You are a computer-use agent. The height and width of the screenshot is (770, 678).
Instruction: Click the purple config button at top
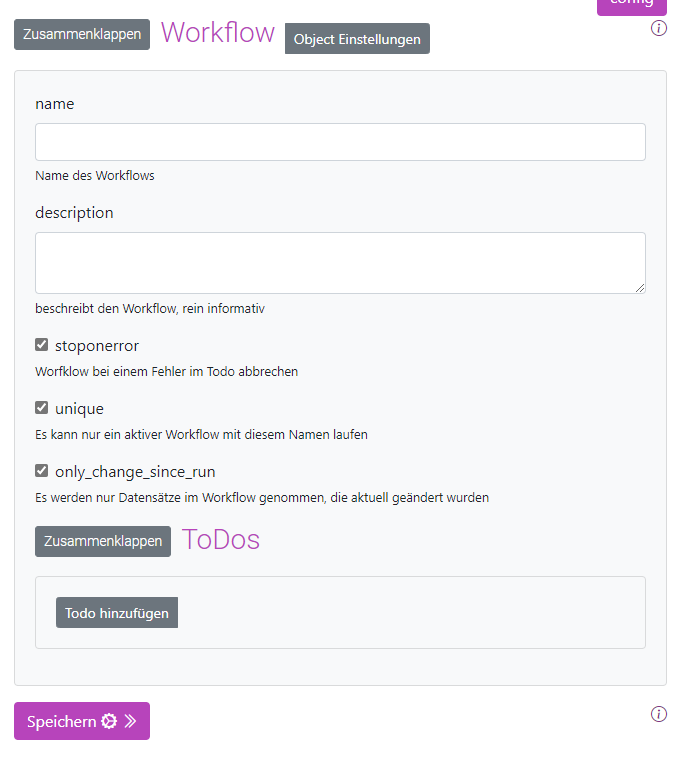[x=631, y=6]
